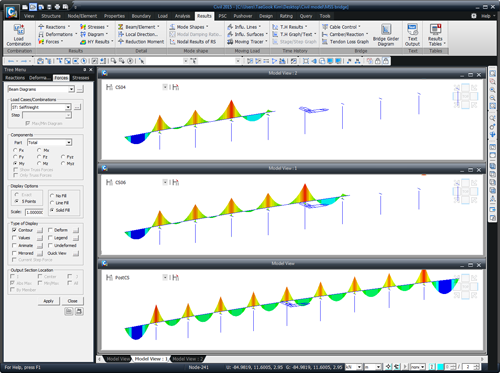The image size is (500, 373).
Task: Click the Local Direction ribbon icon
Action: [x=121, y=34]
